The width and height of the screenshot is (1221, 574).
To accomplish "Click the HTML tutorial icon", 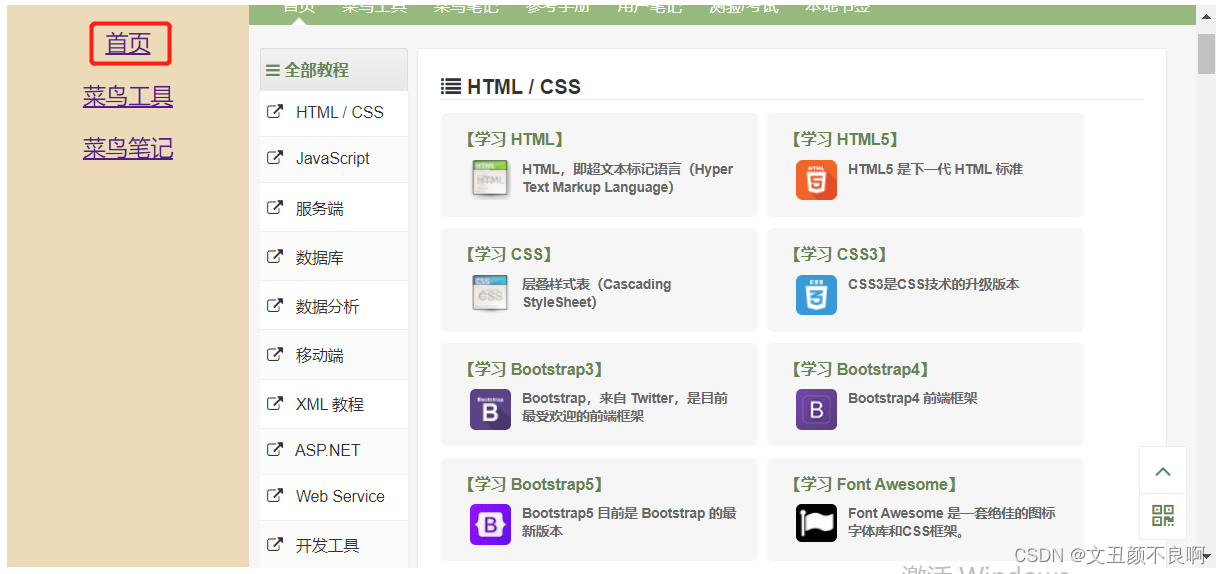I will [490, 179].
